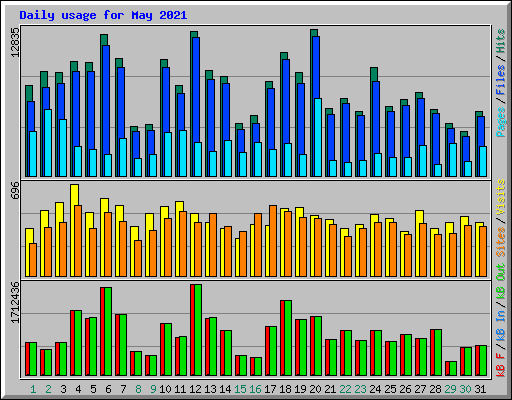Select day 30 on the date axis

point(465,389)
